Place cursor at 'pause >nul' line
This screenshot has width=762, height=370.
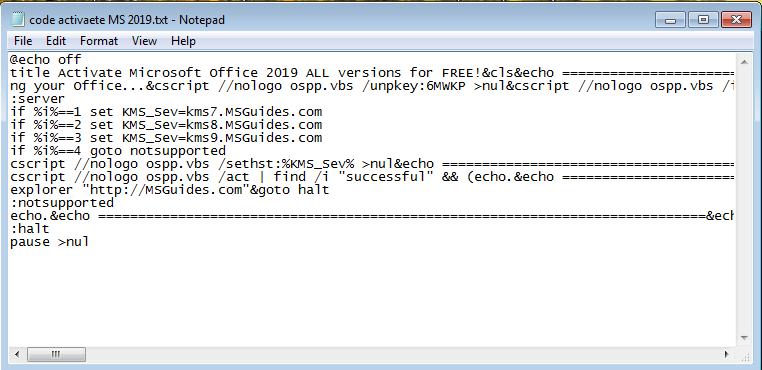pos(49,242)
